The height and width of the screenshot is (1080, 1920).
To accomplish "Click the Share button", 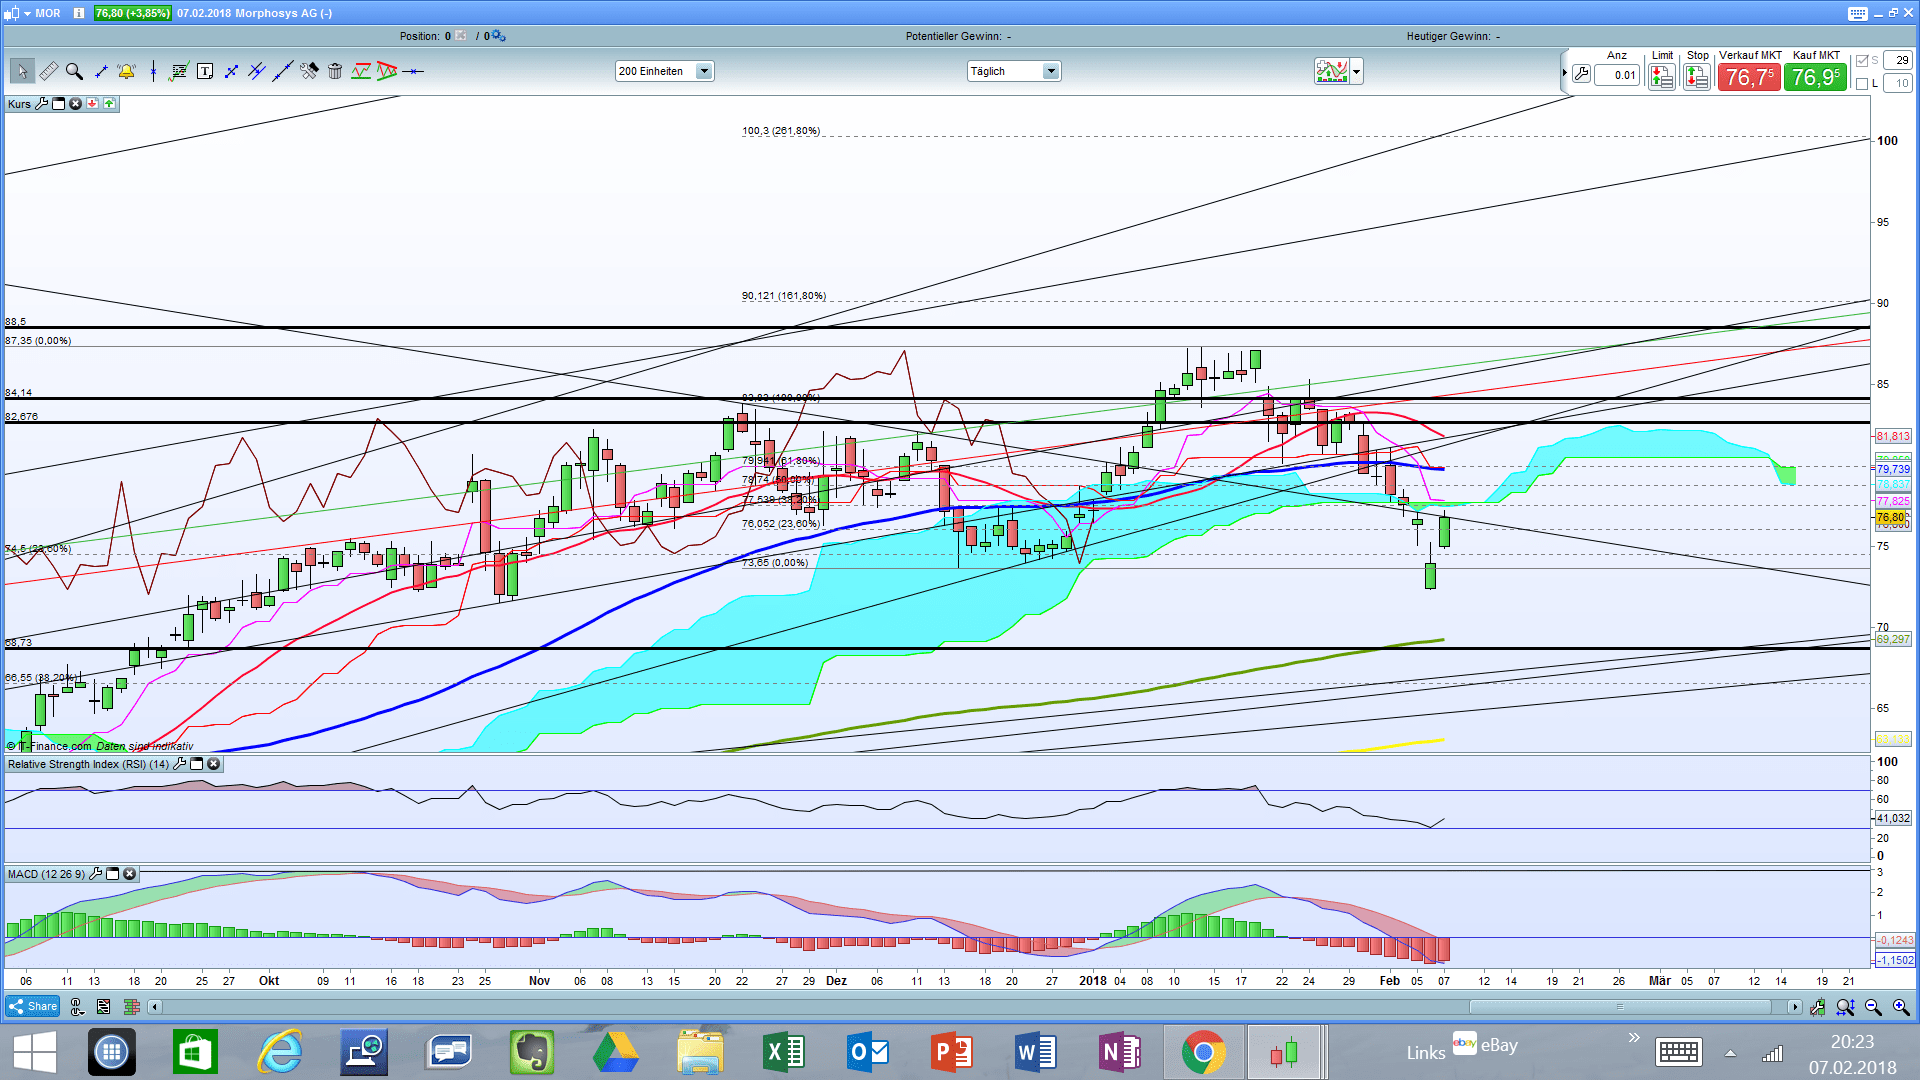I will click(33, 1007).
